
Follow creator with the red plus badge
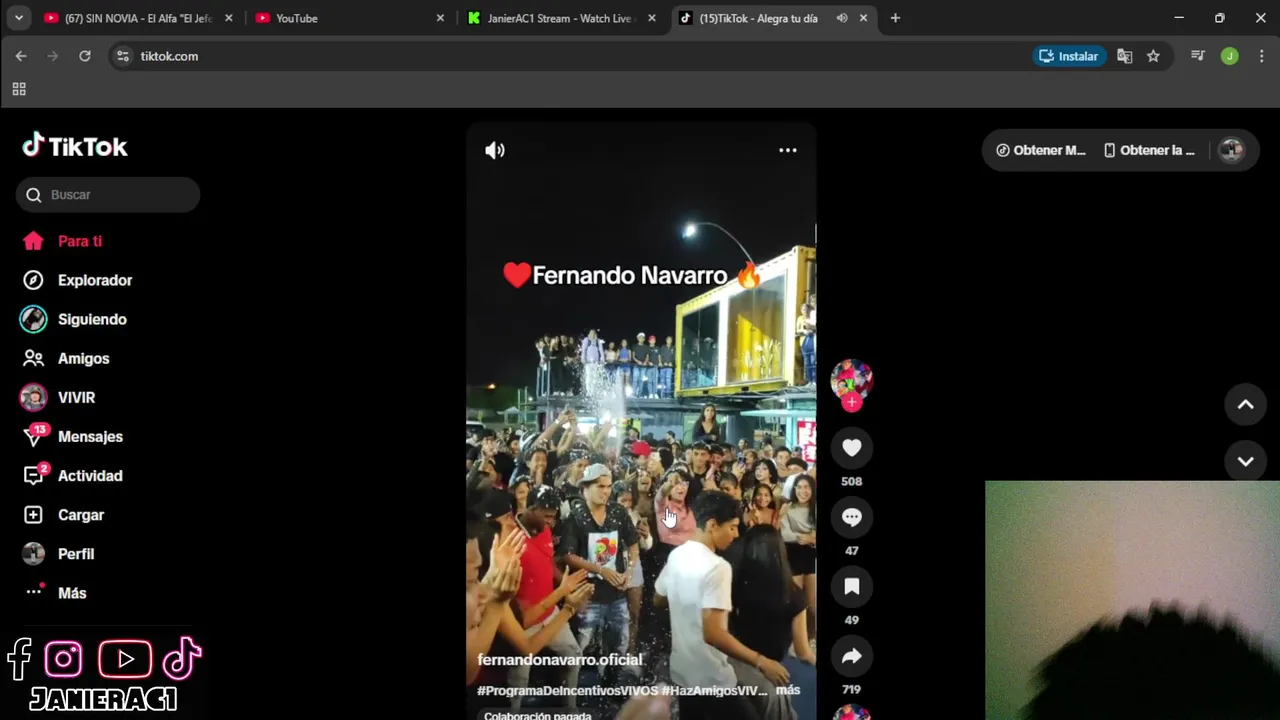[852, 402]
